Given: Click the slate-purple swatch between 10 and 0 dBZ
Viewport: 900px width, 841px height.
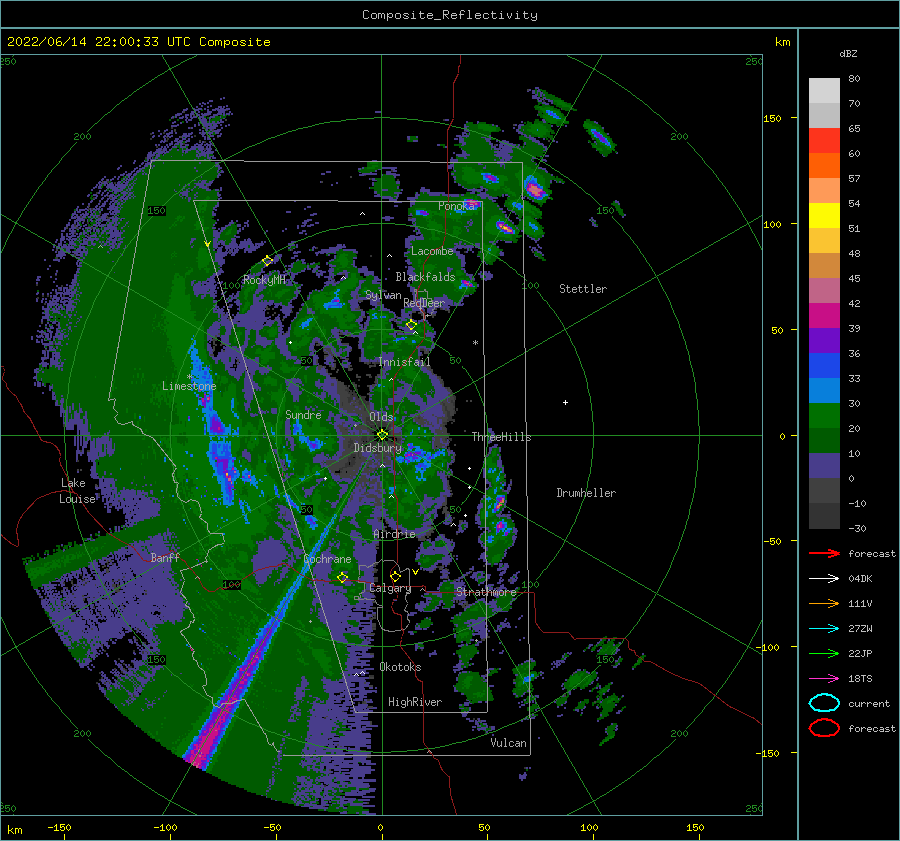Looking at the screenshot, I should pyautogui.click(x=824, y=466).
